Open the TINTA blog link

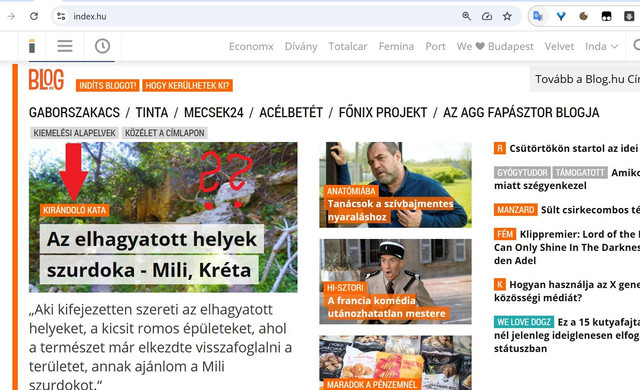click(151, 112)
